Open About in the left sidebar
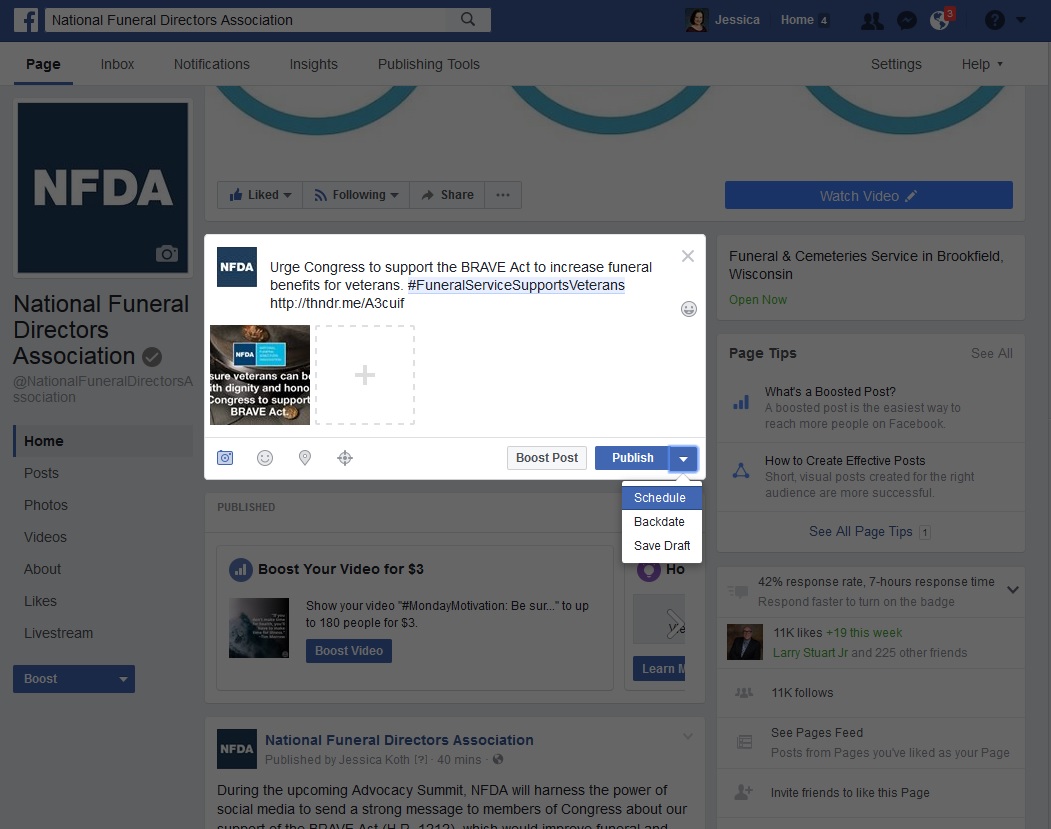 [x=42, y=570]
